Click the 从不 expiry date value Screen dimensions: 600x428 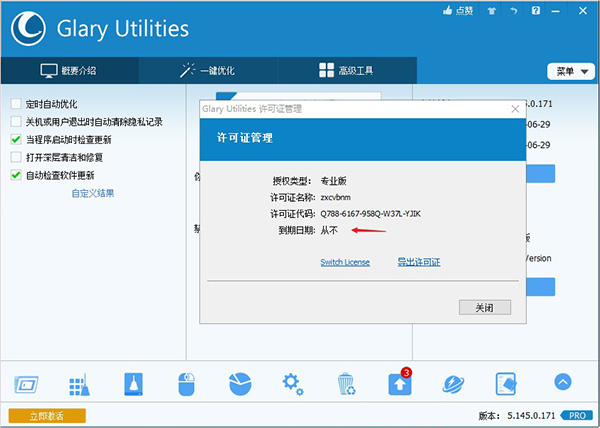click(x=329, y=230)
